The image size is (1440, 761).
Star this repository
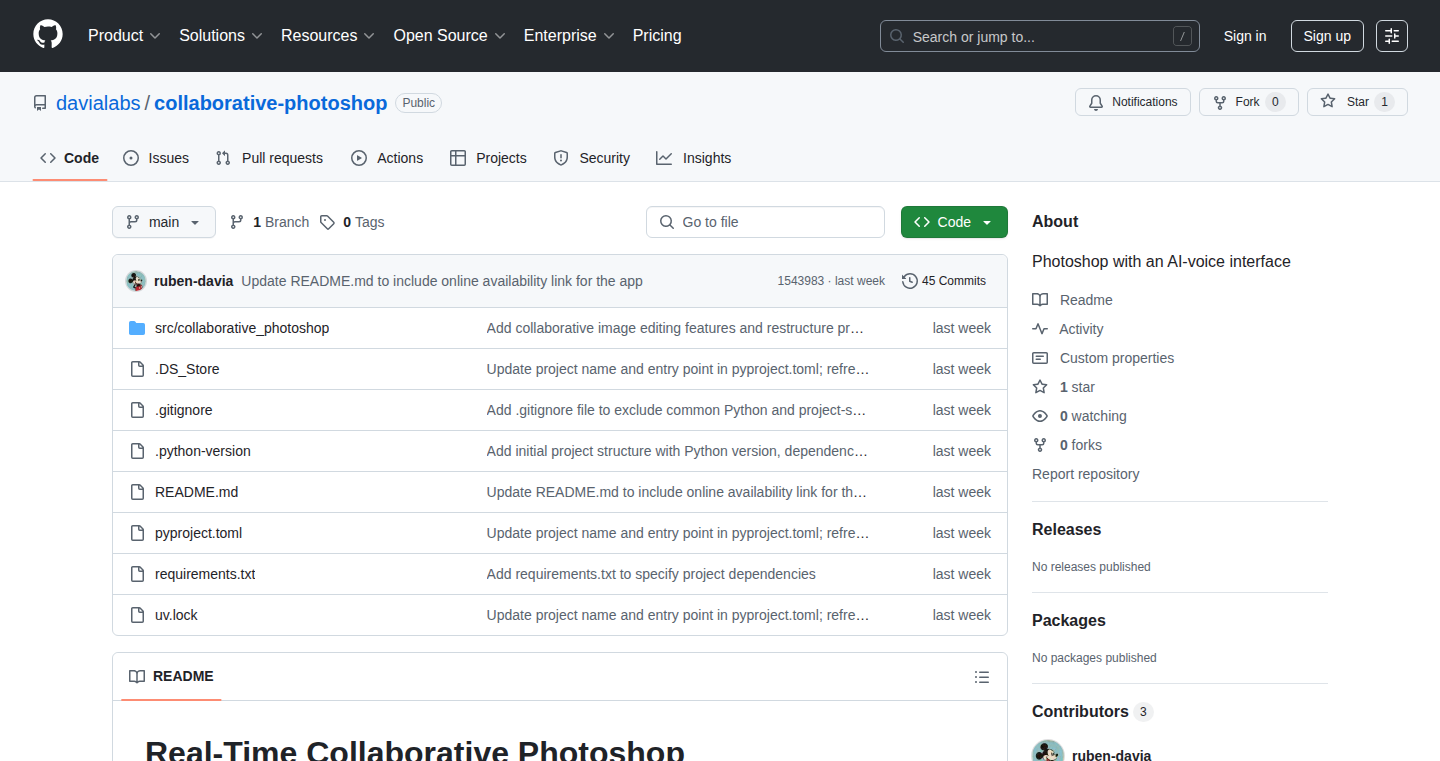click(x=1357, y=102)
